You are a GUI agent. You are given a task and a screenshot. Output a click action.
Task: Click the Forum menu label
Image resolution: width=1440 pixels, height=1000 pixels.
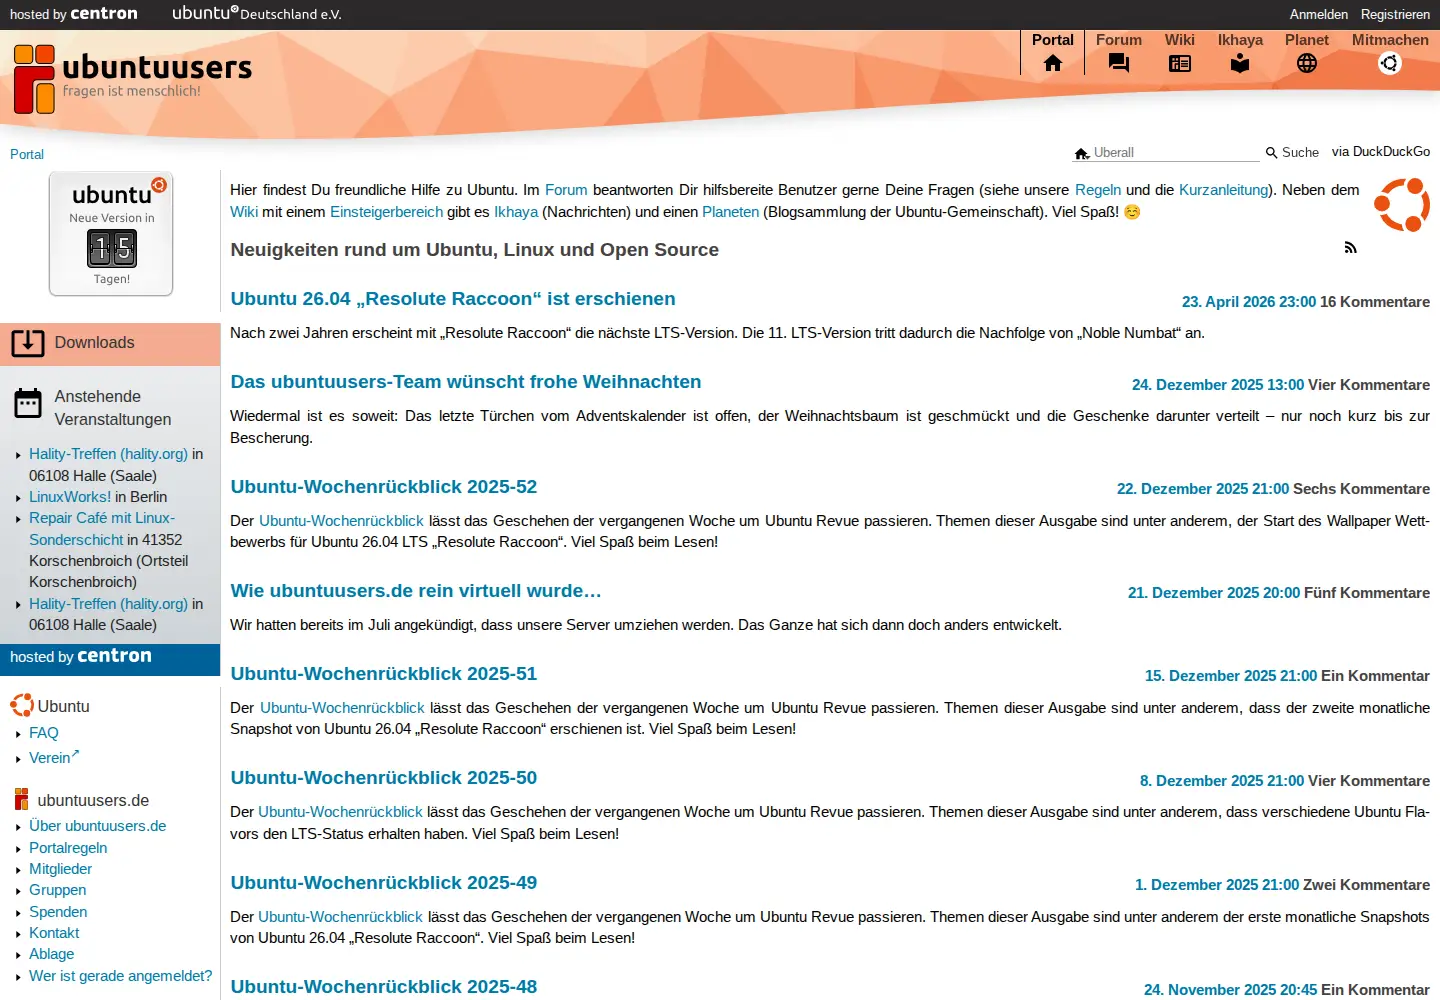click(1118, 40)
